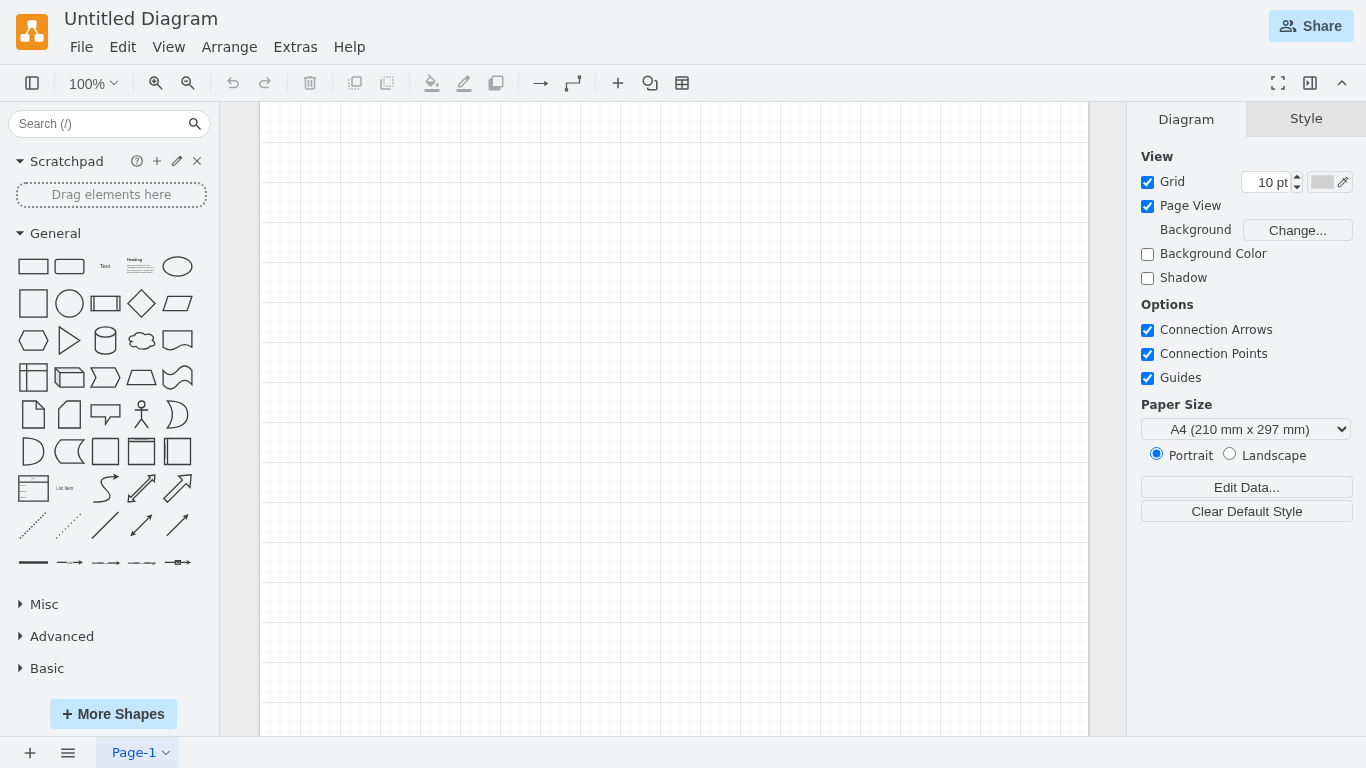Image resolution: width=1366 pixels, height=768 pixels.
Task: Select the ellipse shape in General
Action: tap(177, 266)
